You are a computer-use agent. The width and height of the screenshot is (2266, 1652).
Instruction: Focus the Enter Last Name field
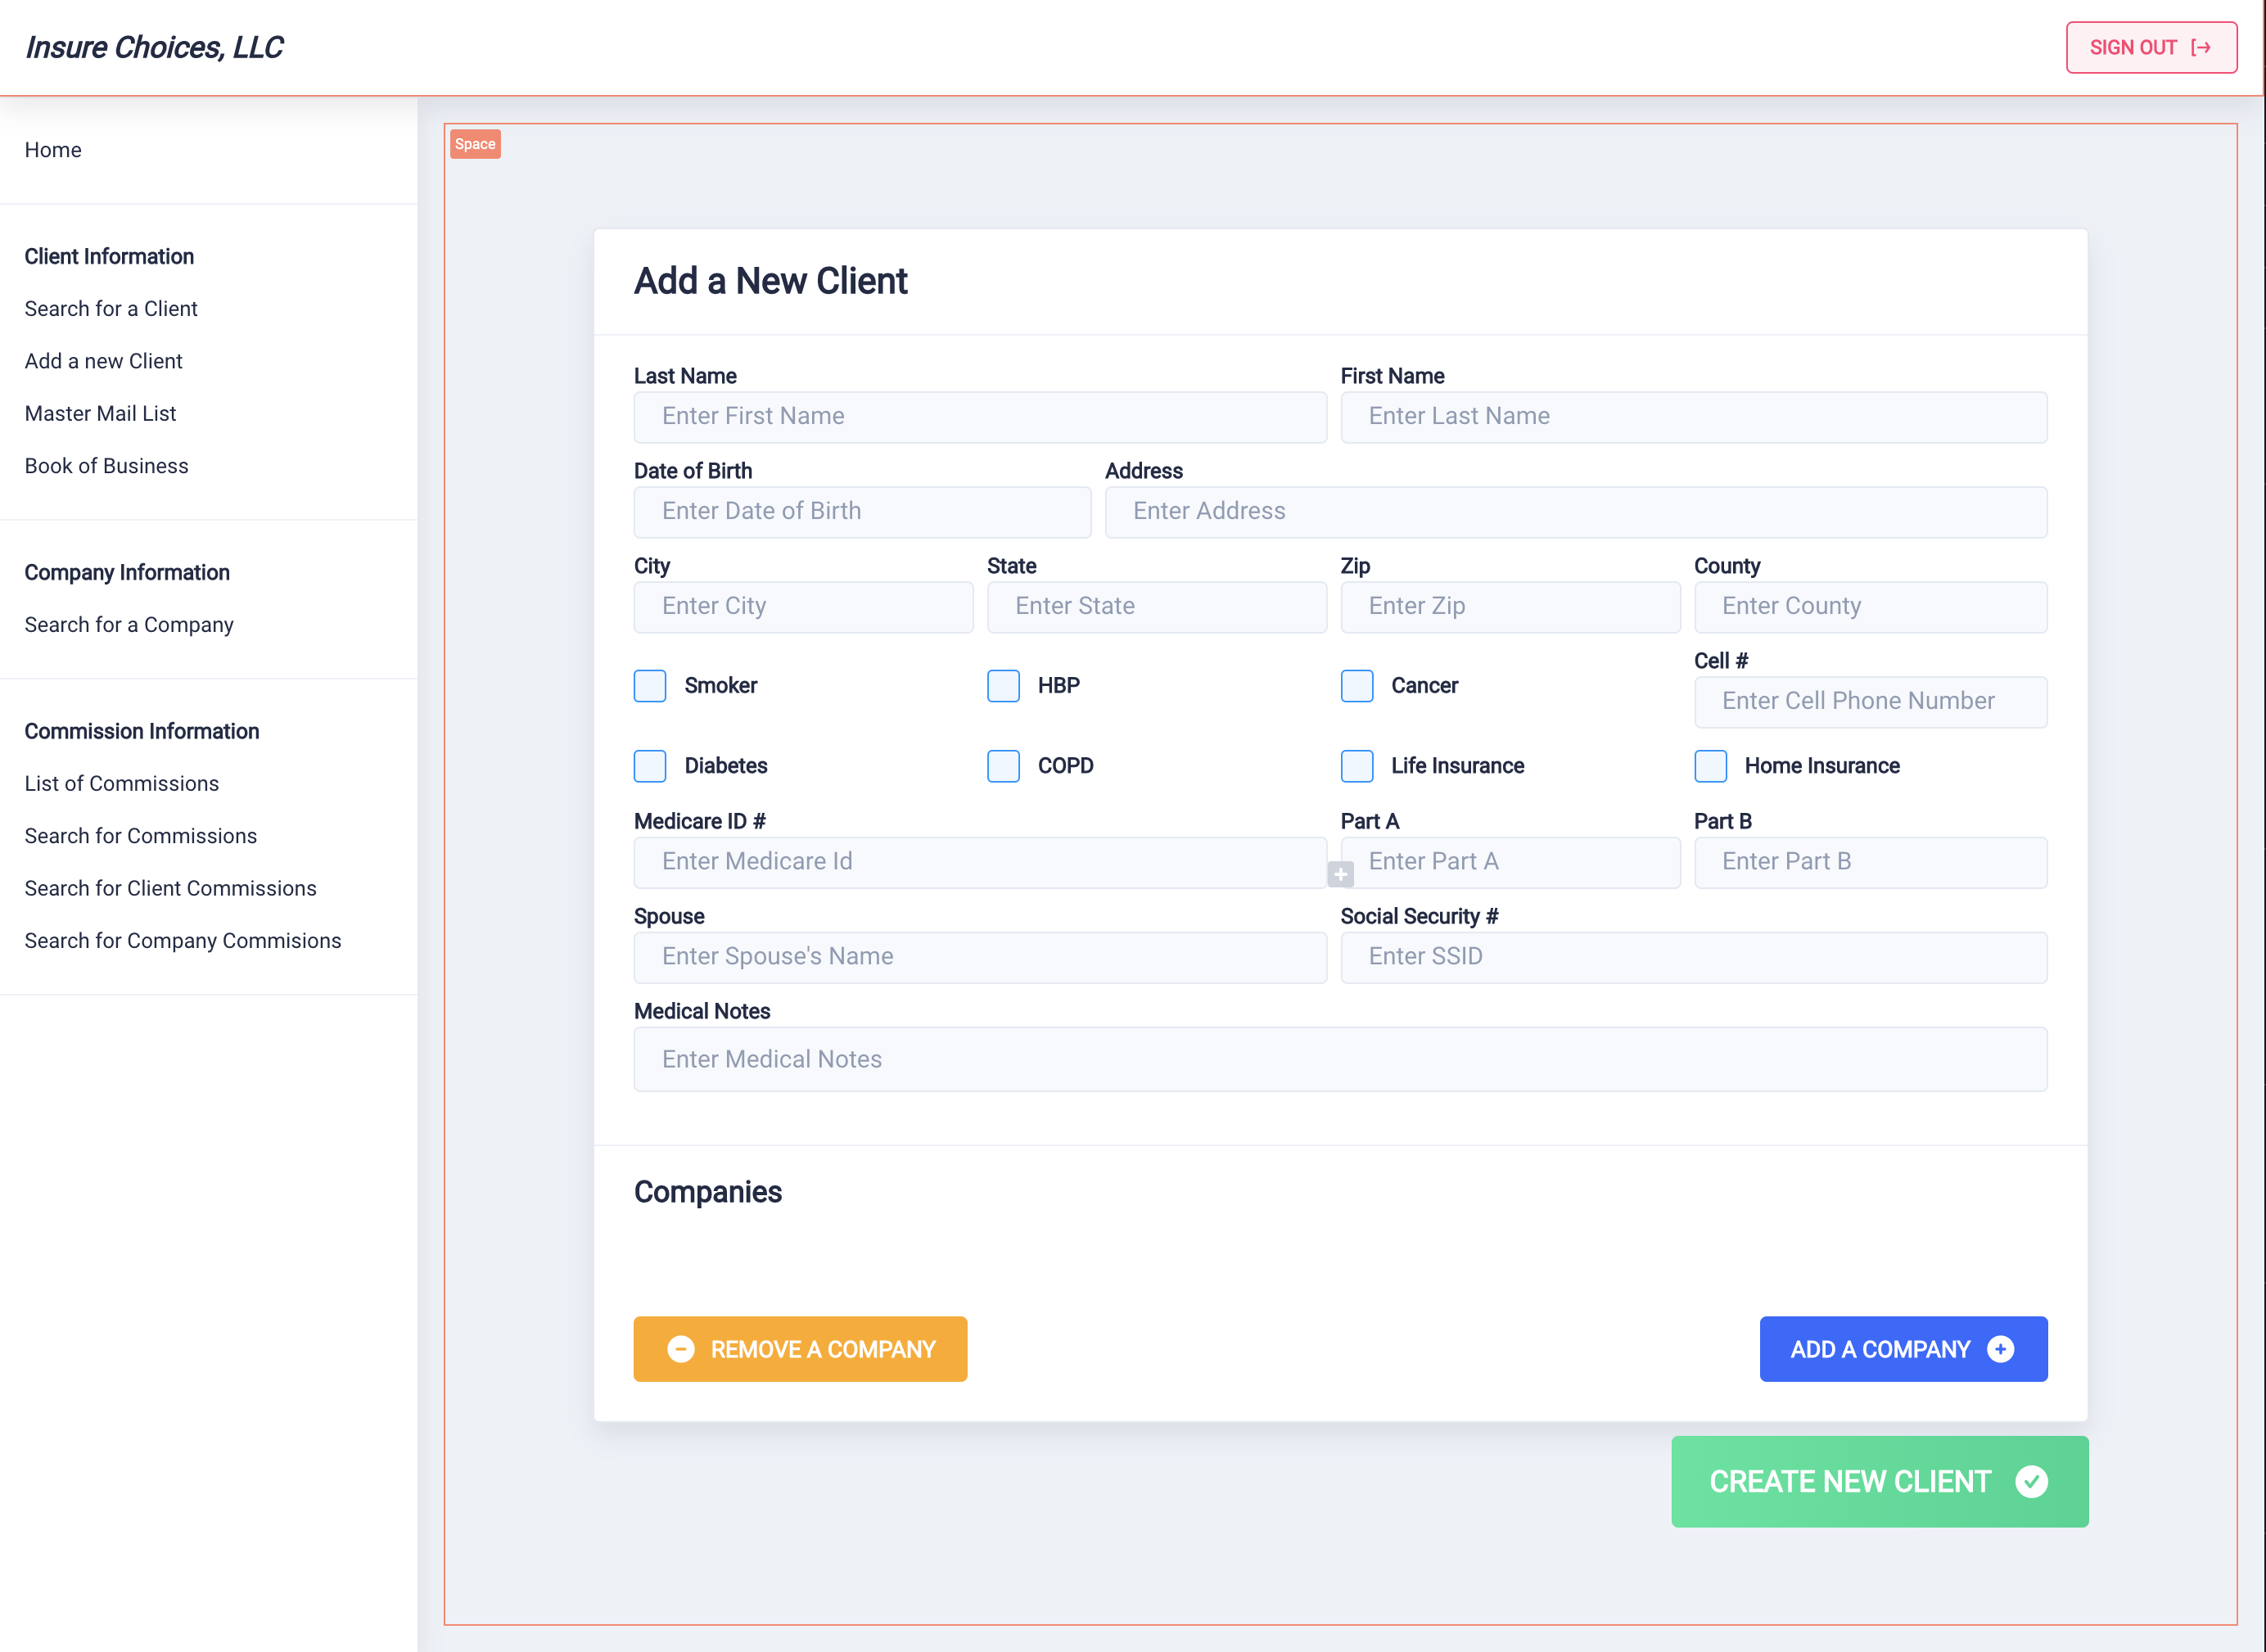pyautogui.click(x=1693, y=417)
